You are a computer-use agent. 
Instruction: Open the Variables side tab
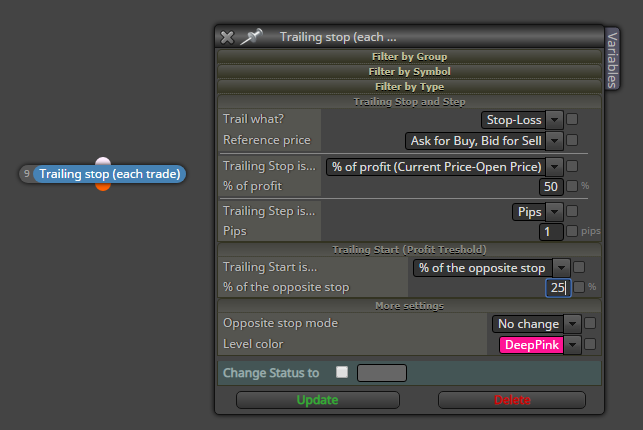(612, 59)
